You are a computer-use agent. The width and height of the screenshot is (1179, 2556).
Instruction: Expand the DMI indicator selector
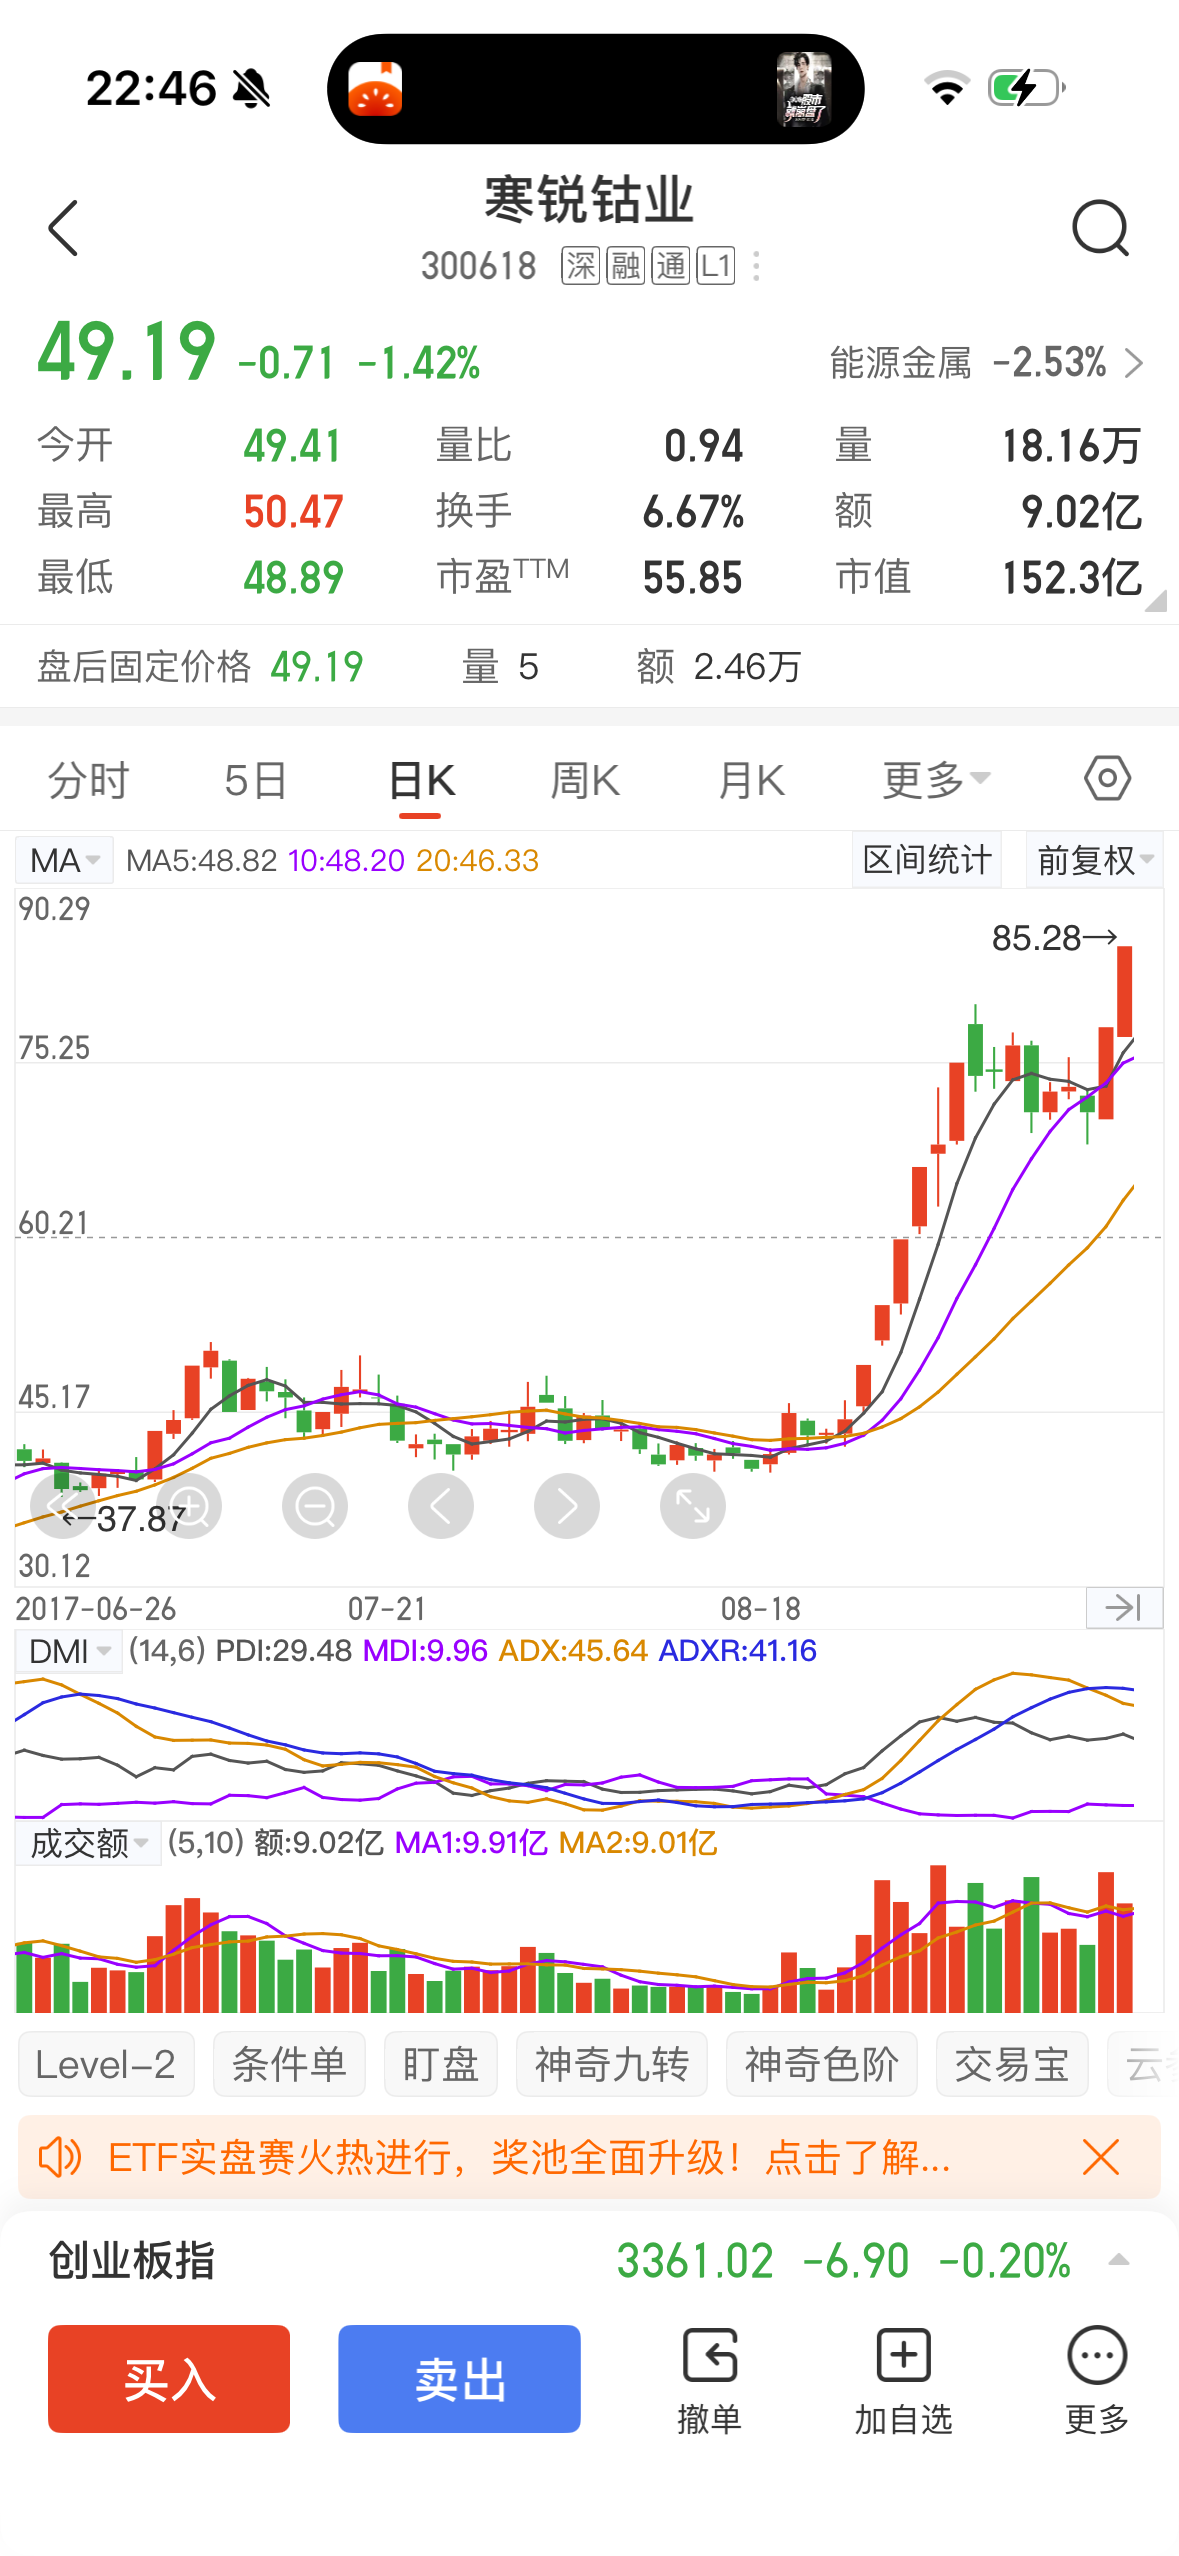click(x=68, y=1651)
